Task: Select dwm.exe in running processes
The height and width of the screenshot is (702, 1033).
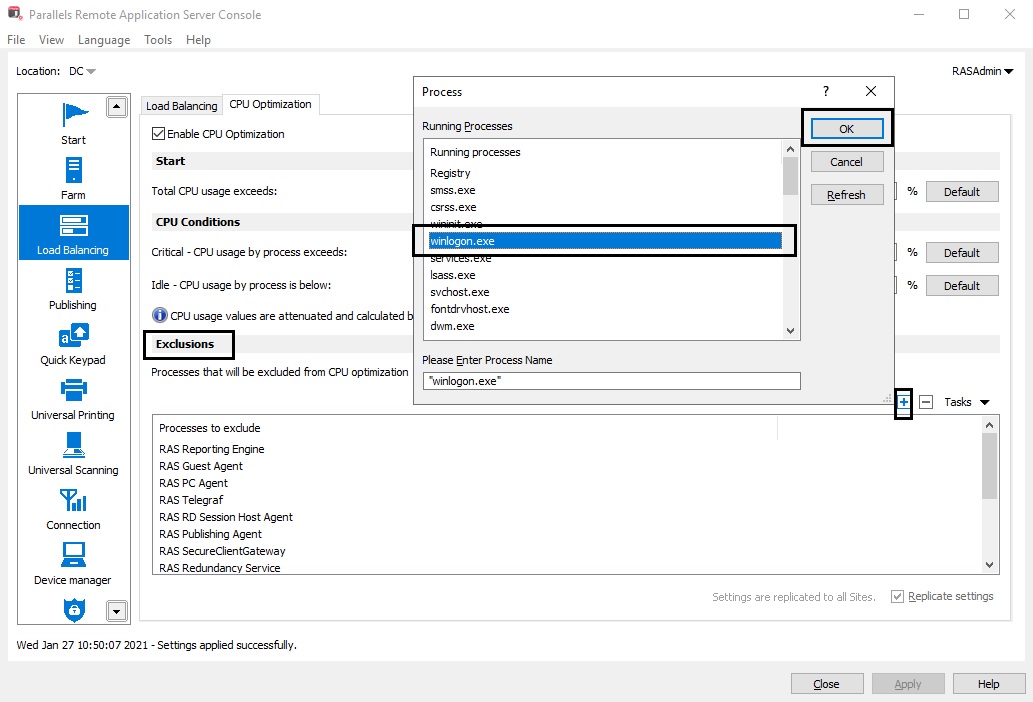Action: [x=605, y=326]
